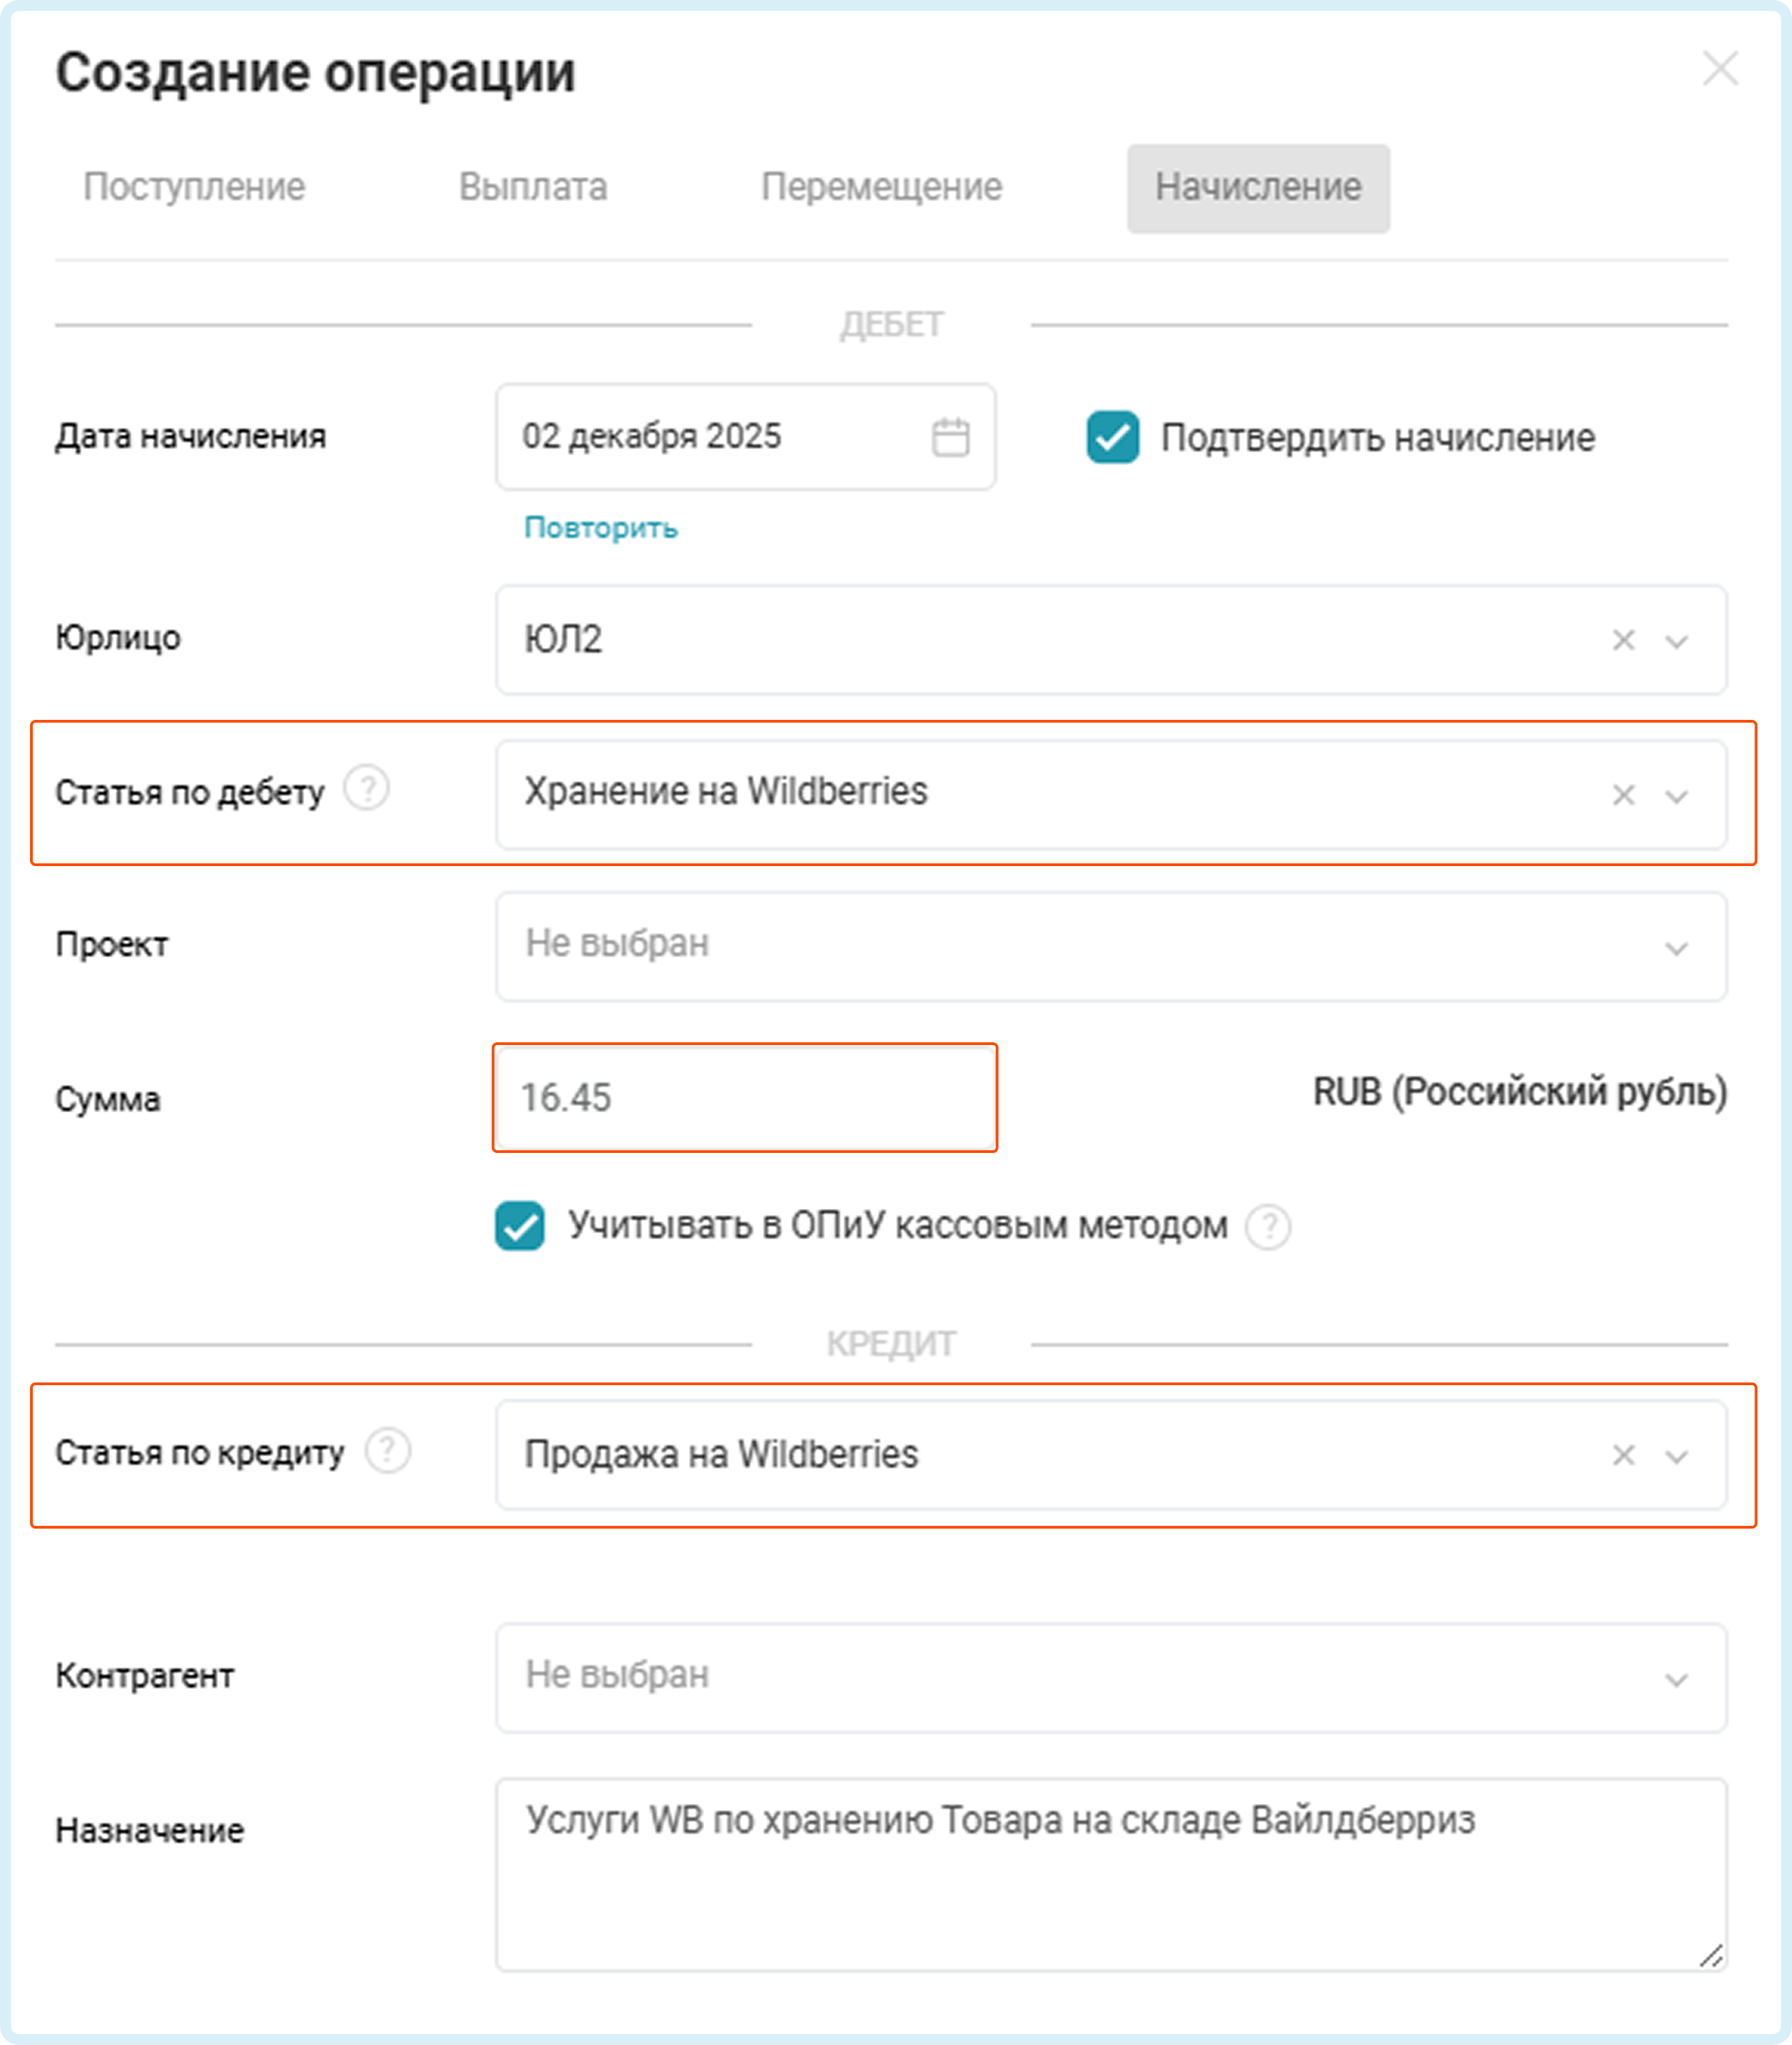Click the Сумма input field
1792x2045 pixels.
point(745,1098)
